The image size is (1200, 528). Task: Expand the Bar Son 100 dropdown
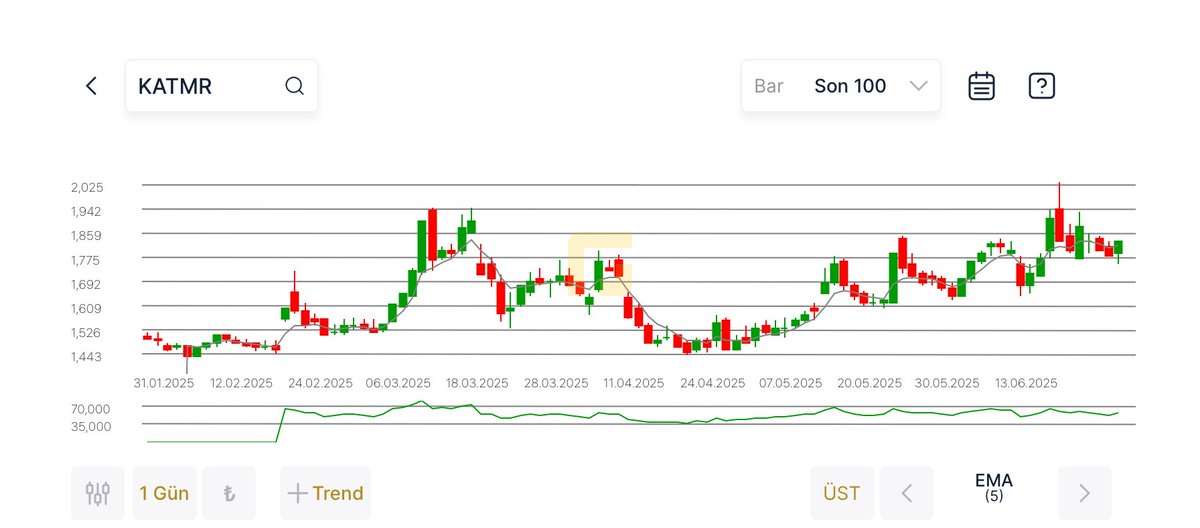point(841,86)
